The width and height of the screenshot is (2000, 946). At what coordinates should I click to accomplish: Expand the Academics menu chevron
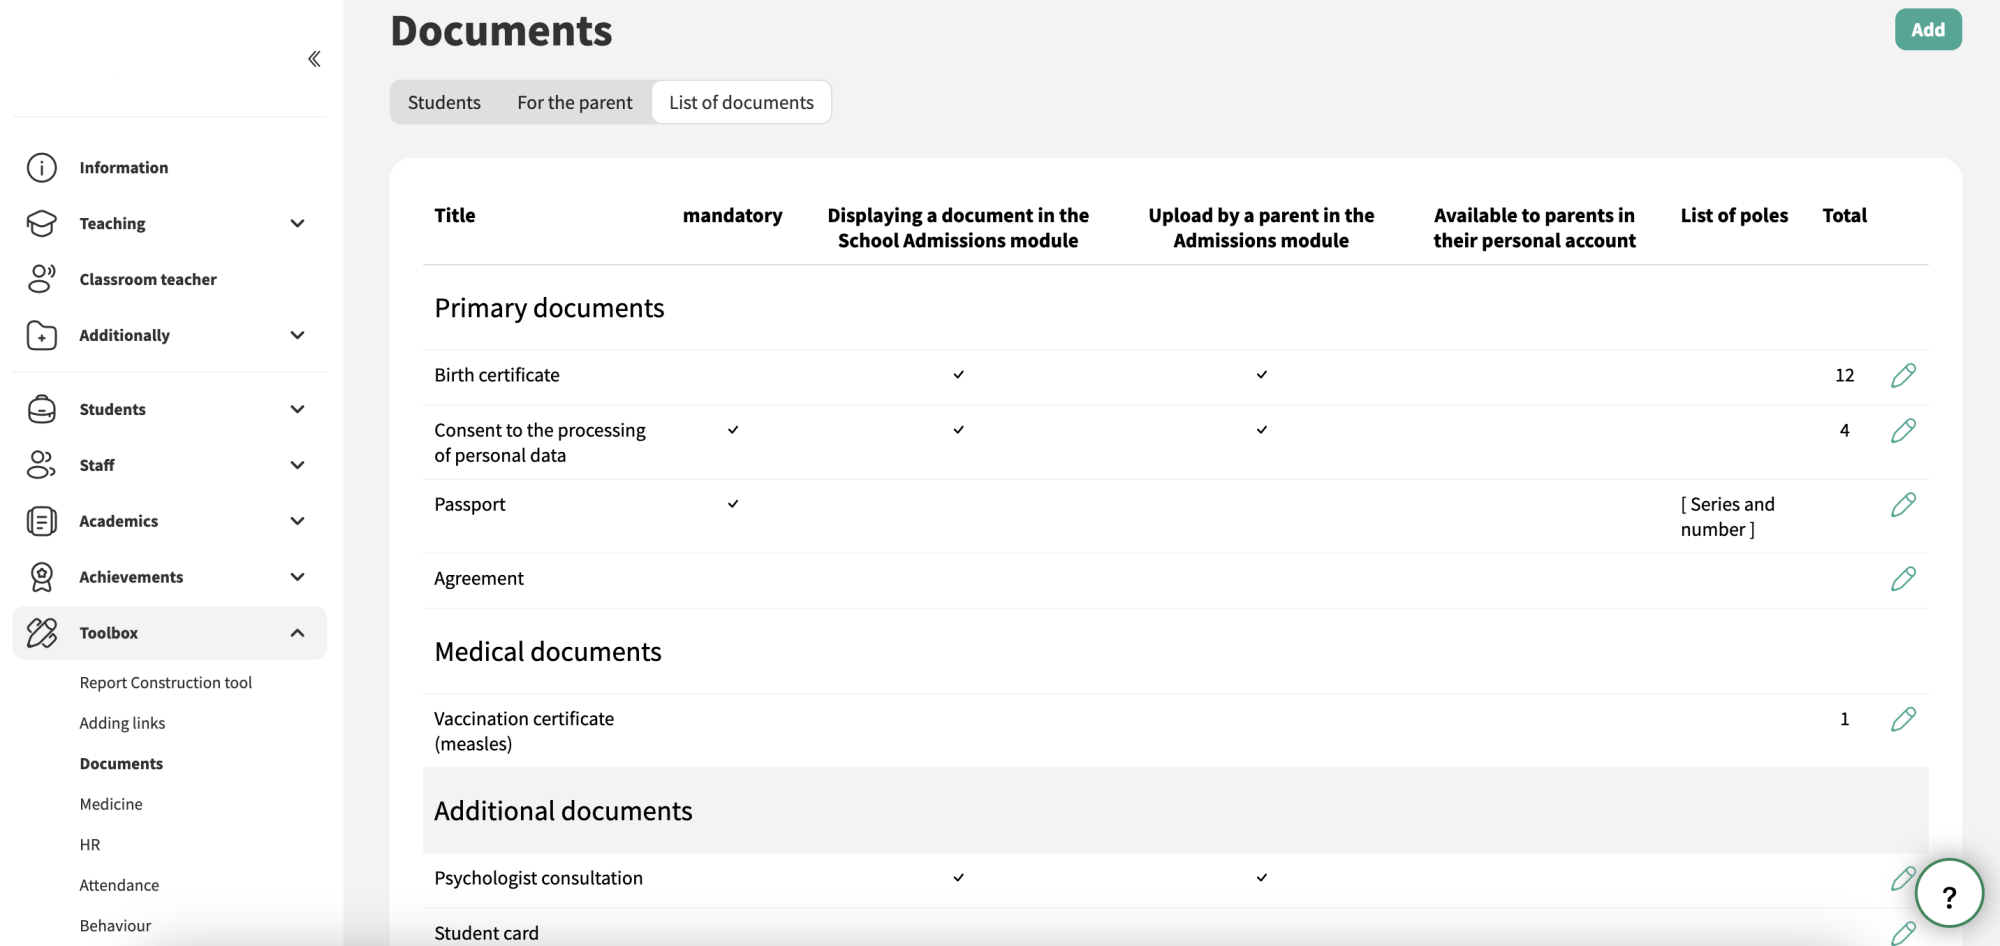pyautogui.click(x=297, y=521)
